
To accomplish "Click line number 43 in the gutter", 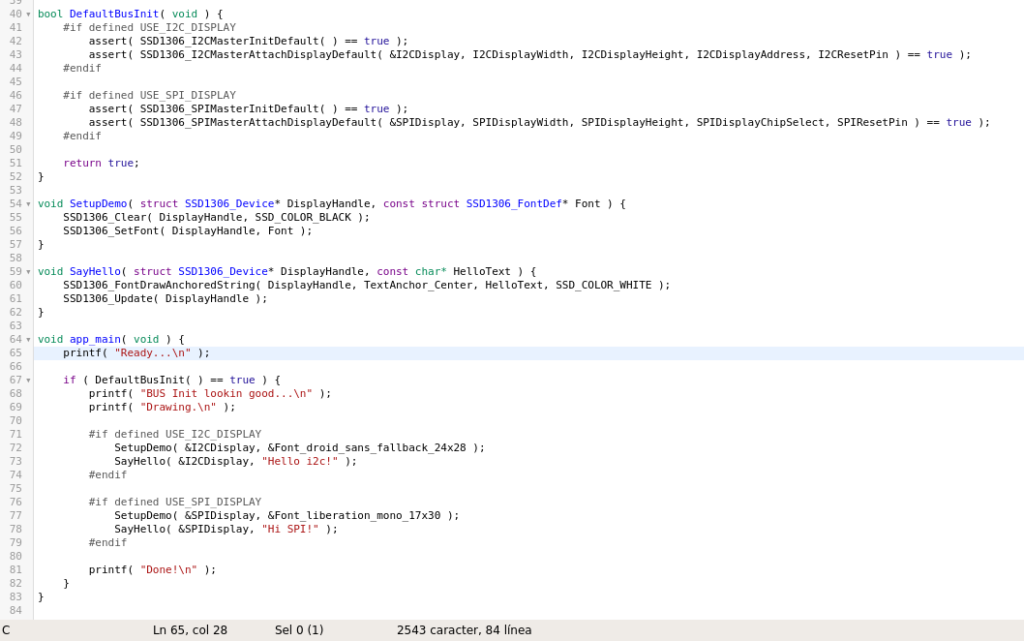I will click(15, 55).
